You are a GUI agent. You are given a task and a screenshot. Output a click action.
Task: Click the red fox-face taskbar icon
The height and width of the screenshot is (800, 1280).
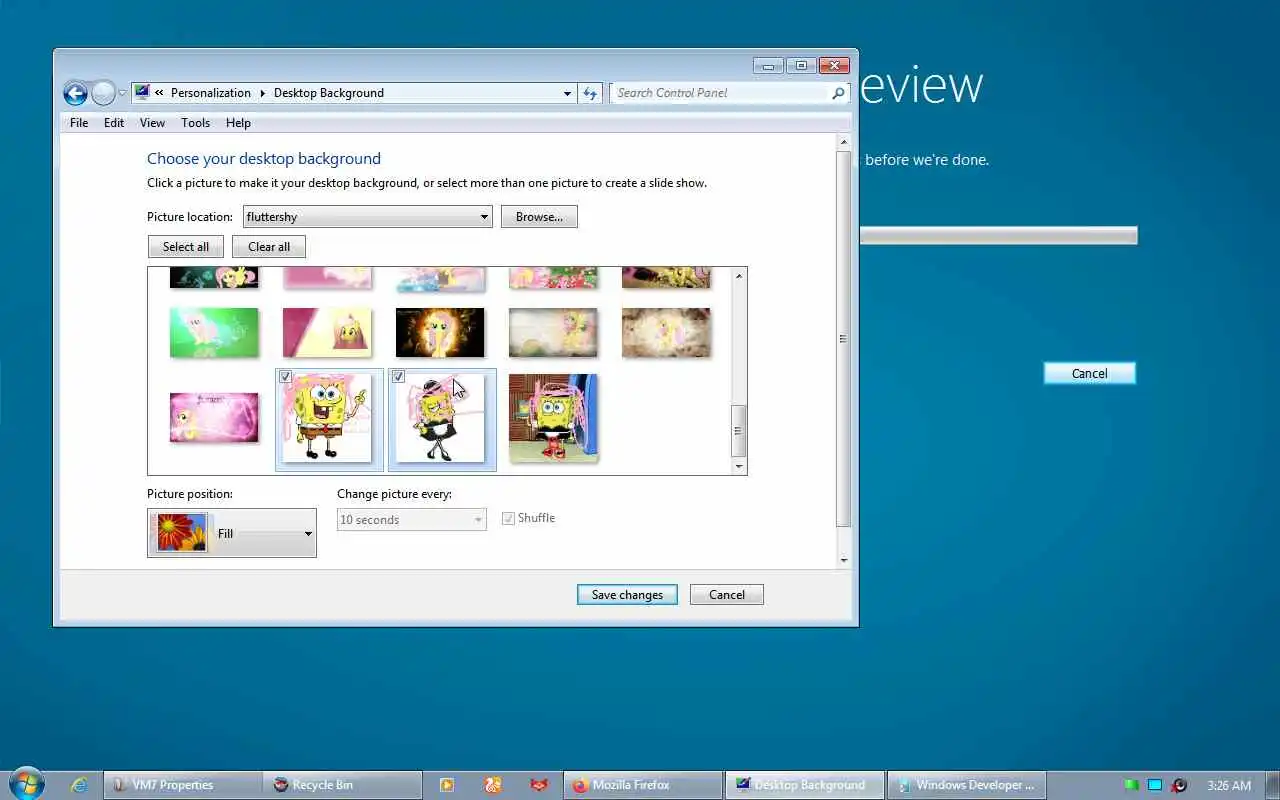click(539, 785)
